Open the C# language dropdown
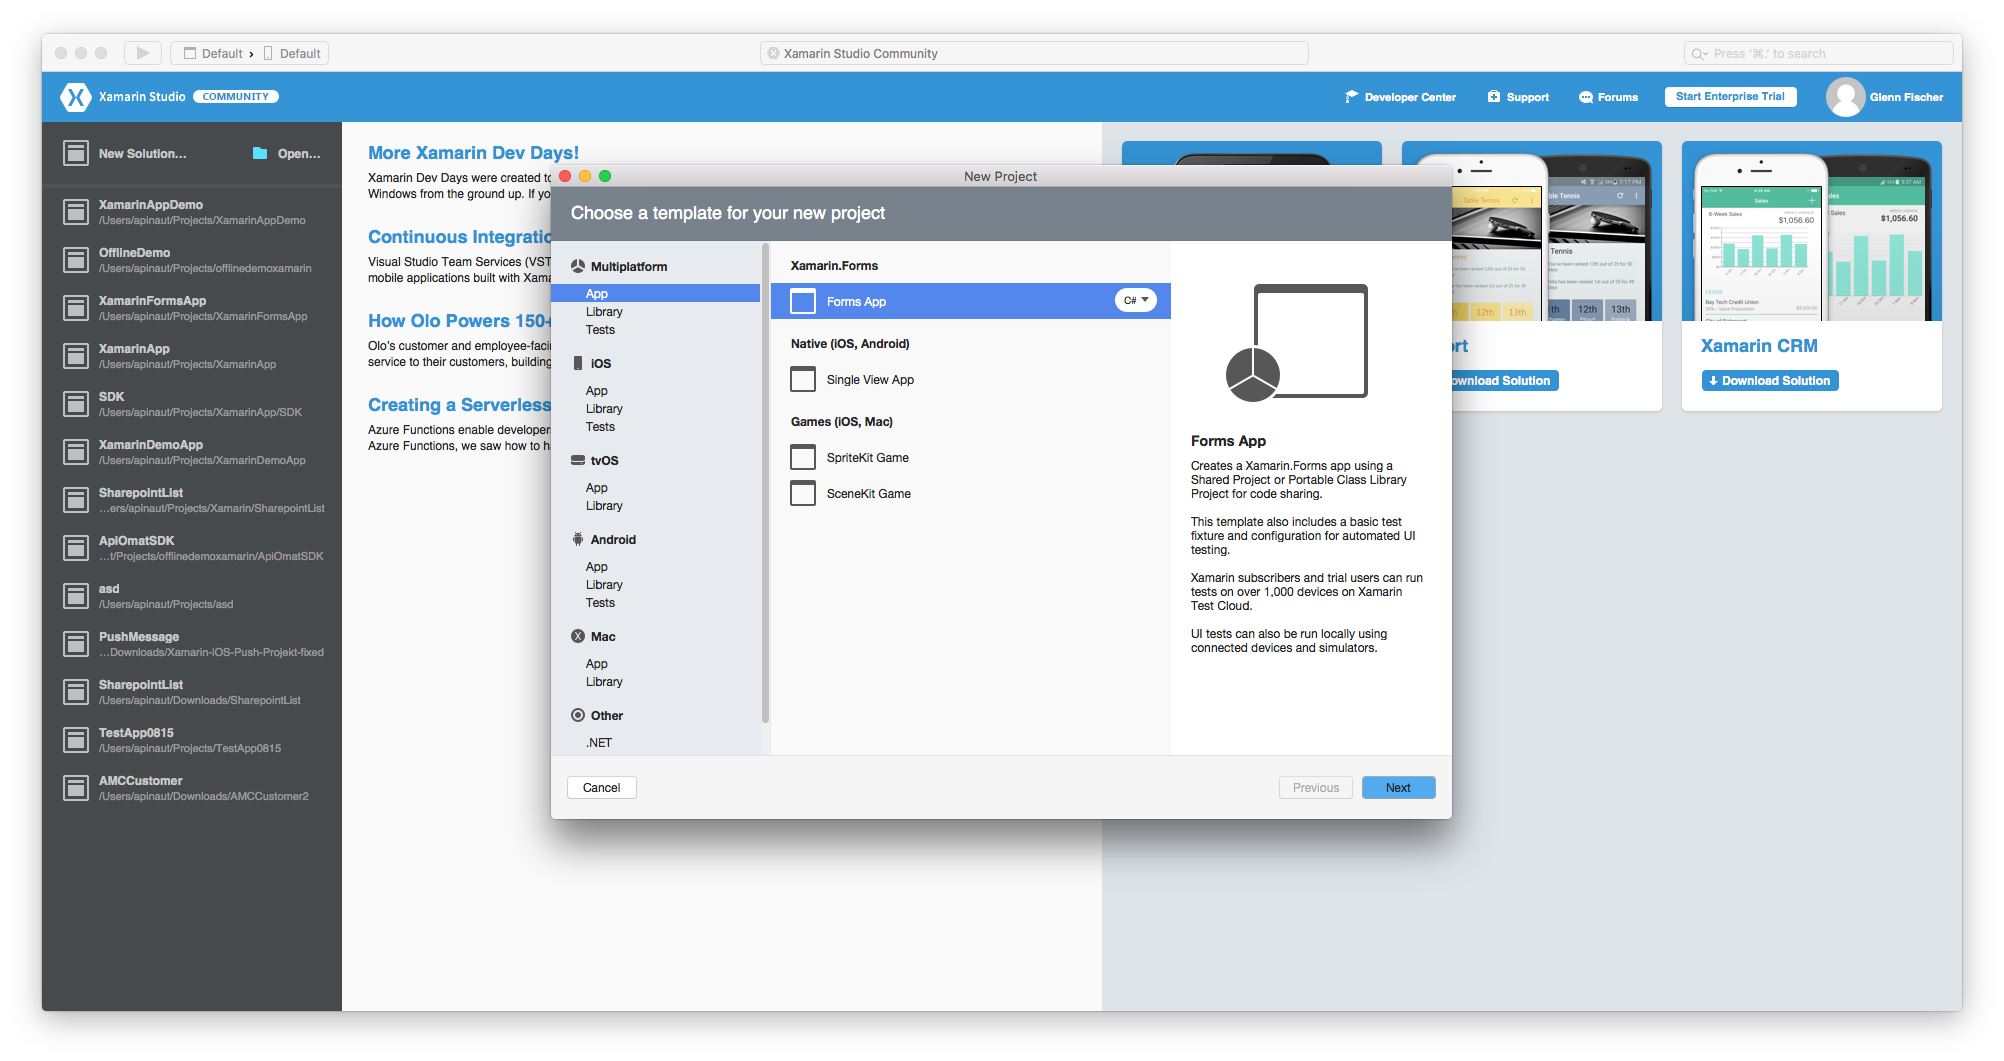The width and height of the screenshot is (2004, 1061). 1136,300
